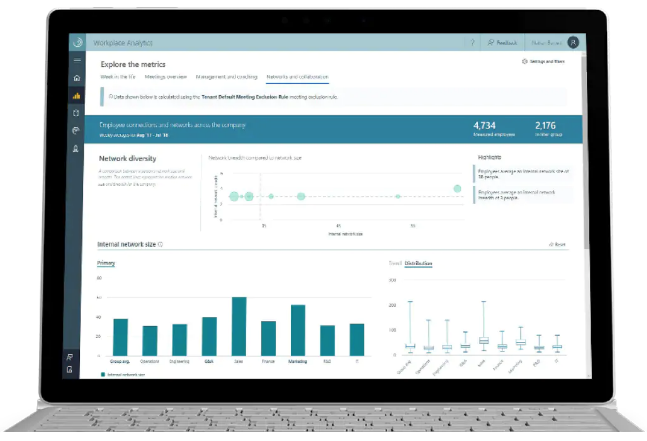Click the Internal network size legend swatch
Image resolution: width=647 pixels, height=441 pixels.
pyautogui.click(x=103, y=375)
